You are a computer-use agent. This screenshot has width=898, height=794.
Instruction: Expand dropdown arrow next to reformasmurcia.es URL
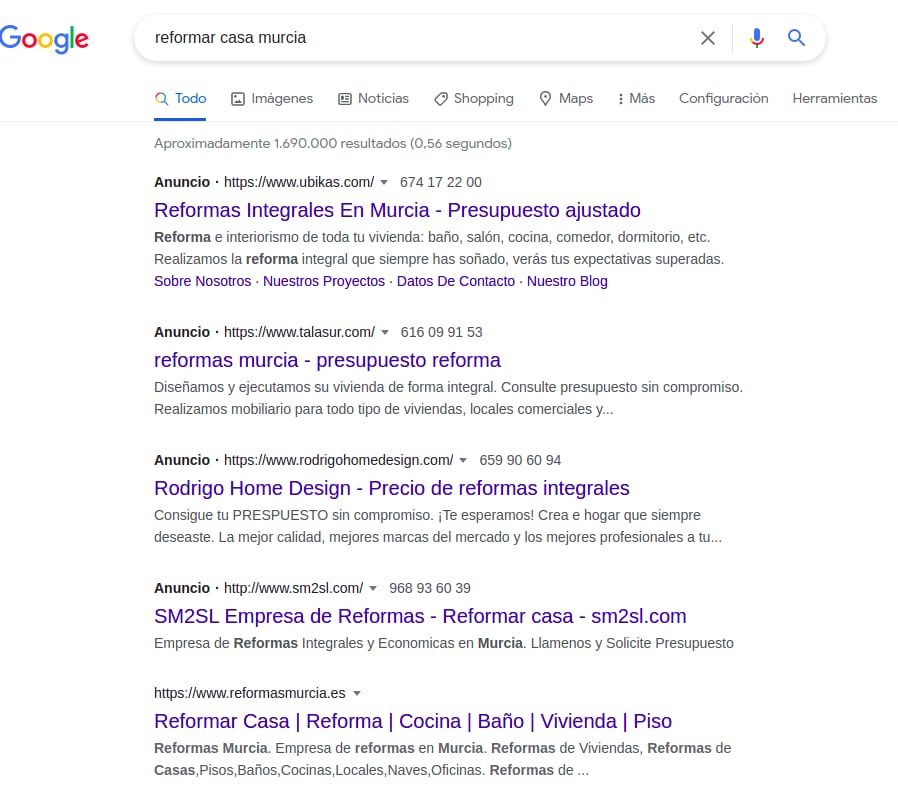click(x=357, y=694)
